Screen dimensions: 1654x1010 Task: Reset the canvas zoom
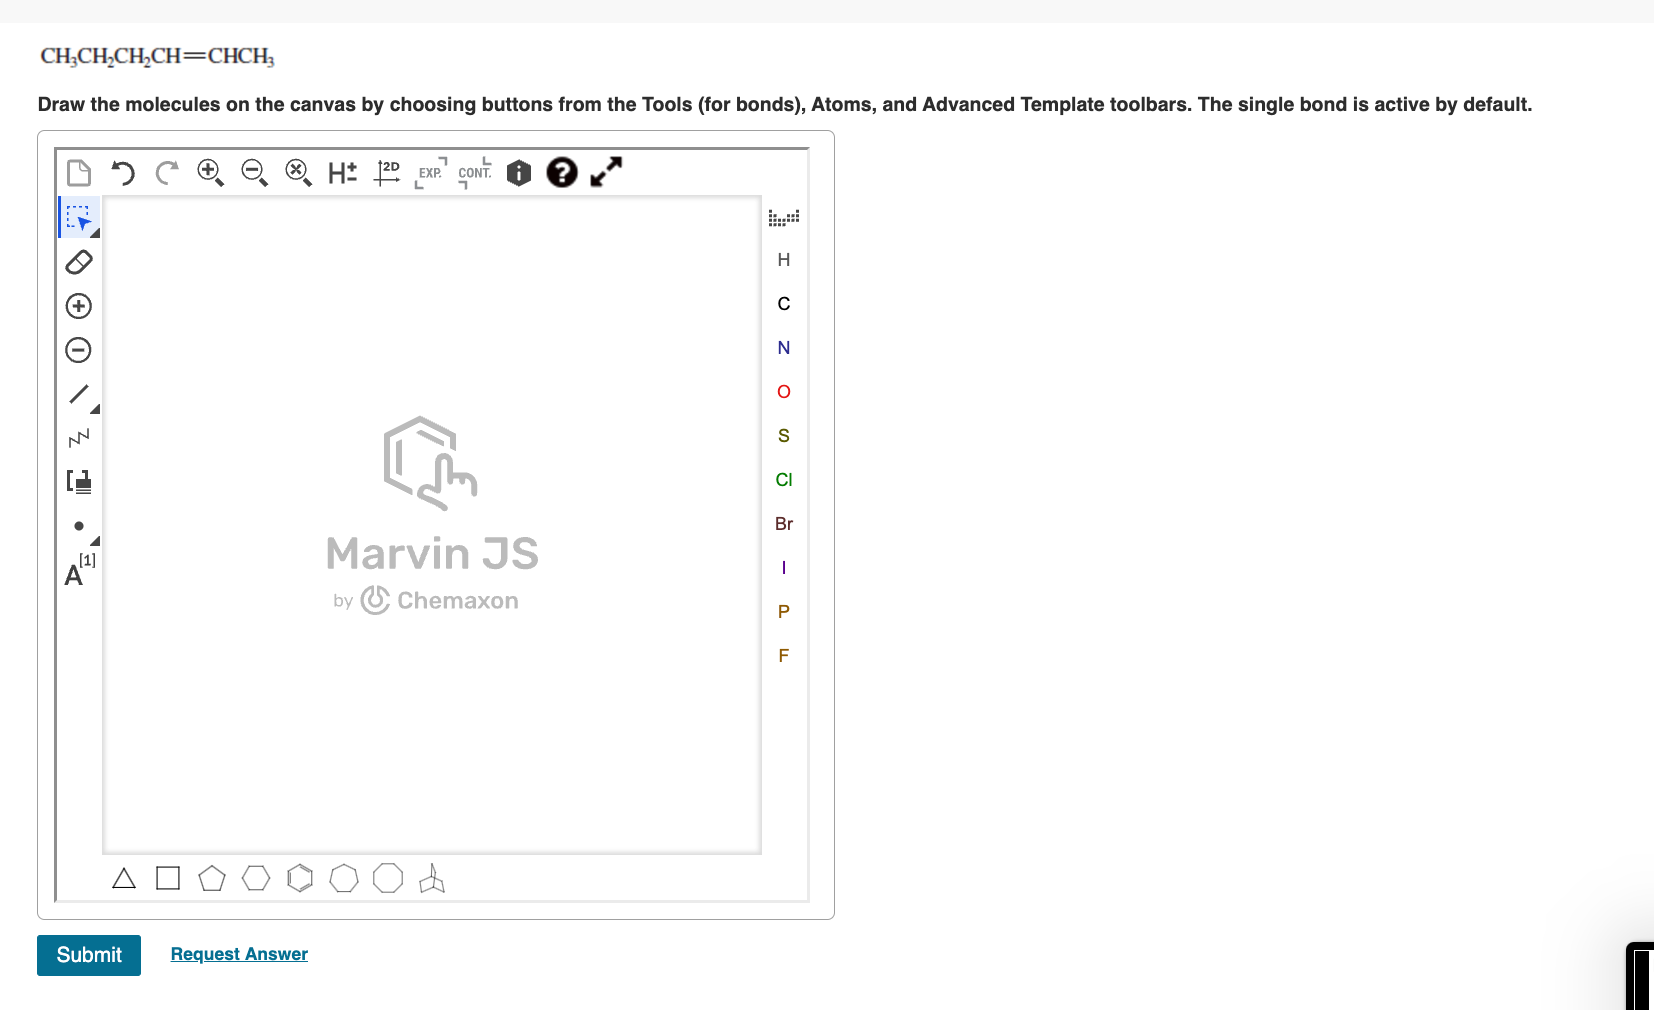(x=298, y=173)
